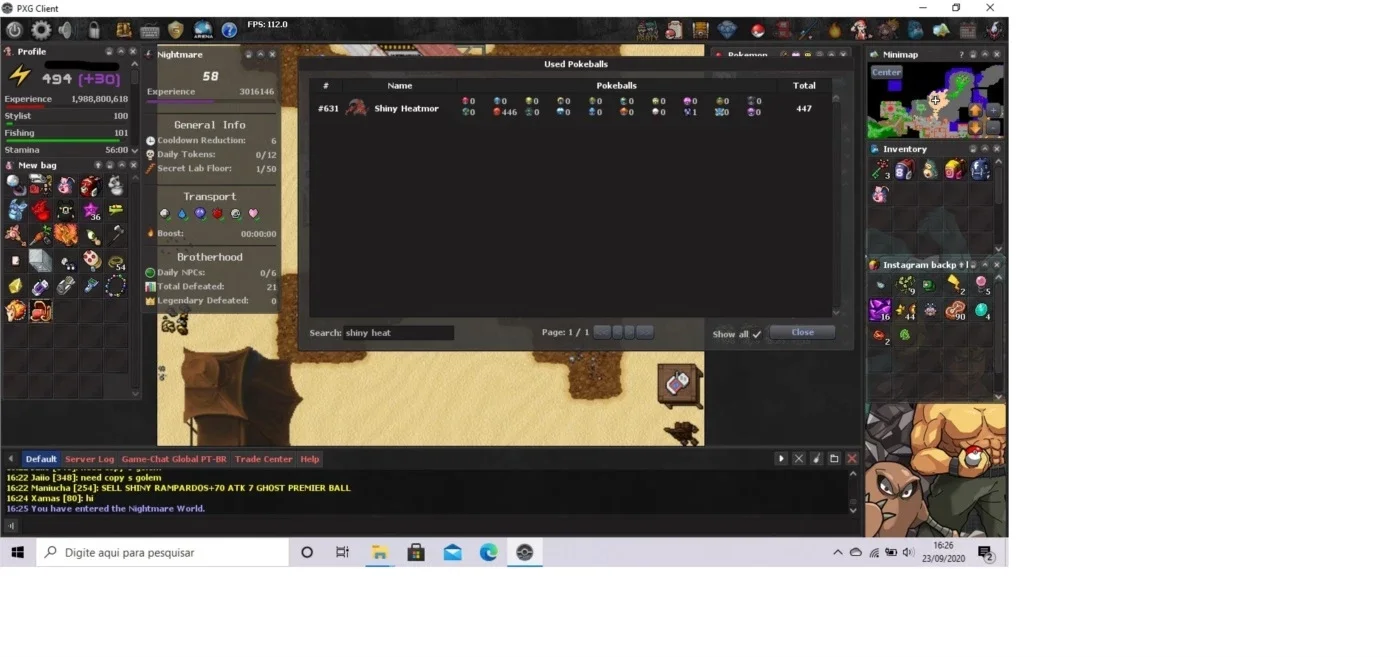Viewport: 1400px width, 657px height.
Task: Open the Windows notification center
Action: pyautogui.click(x=985, y=552)
